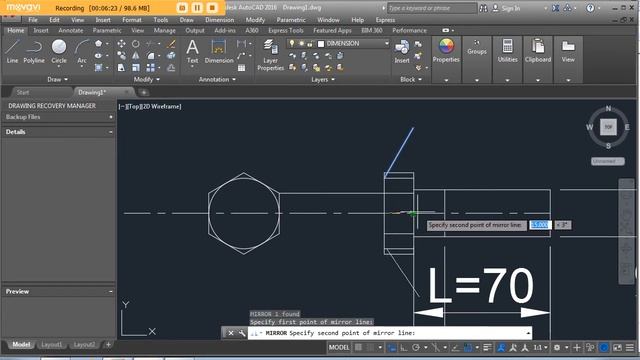Activate the Move tool in Modify panel
Viewport: 640px width, 360px height.
tap(121, 44)
